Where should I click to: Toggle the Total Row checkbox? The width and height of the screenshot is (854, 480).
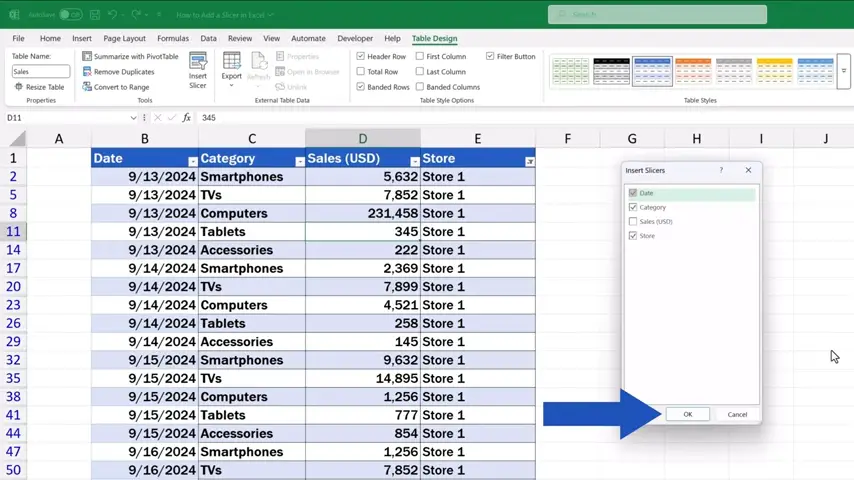[x=361, y=72]
